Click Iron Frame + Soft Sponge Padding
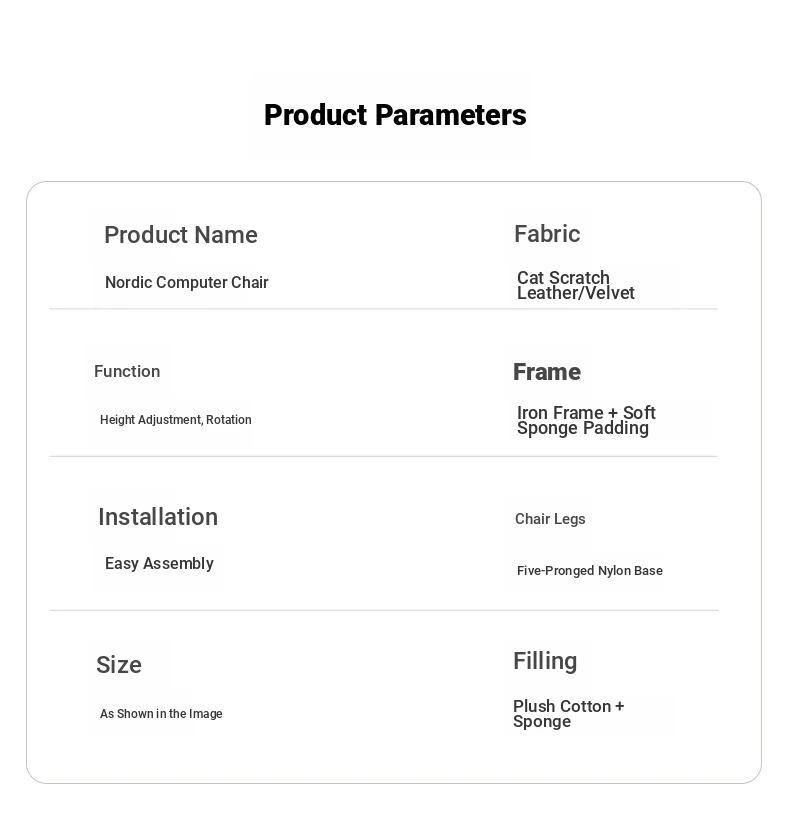 pos(586,420)
